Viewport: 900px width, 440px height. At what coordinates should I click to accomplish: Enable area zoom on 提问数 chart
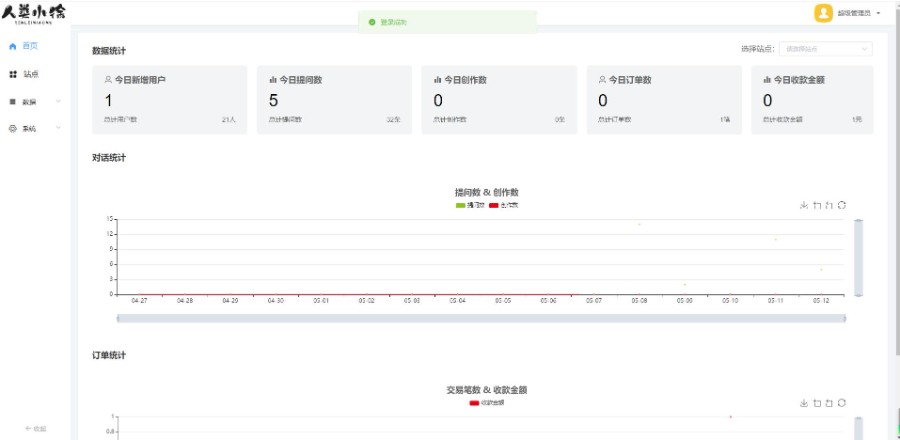[817, 205]
